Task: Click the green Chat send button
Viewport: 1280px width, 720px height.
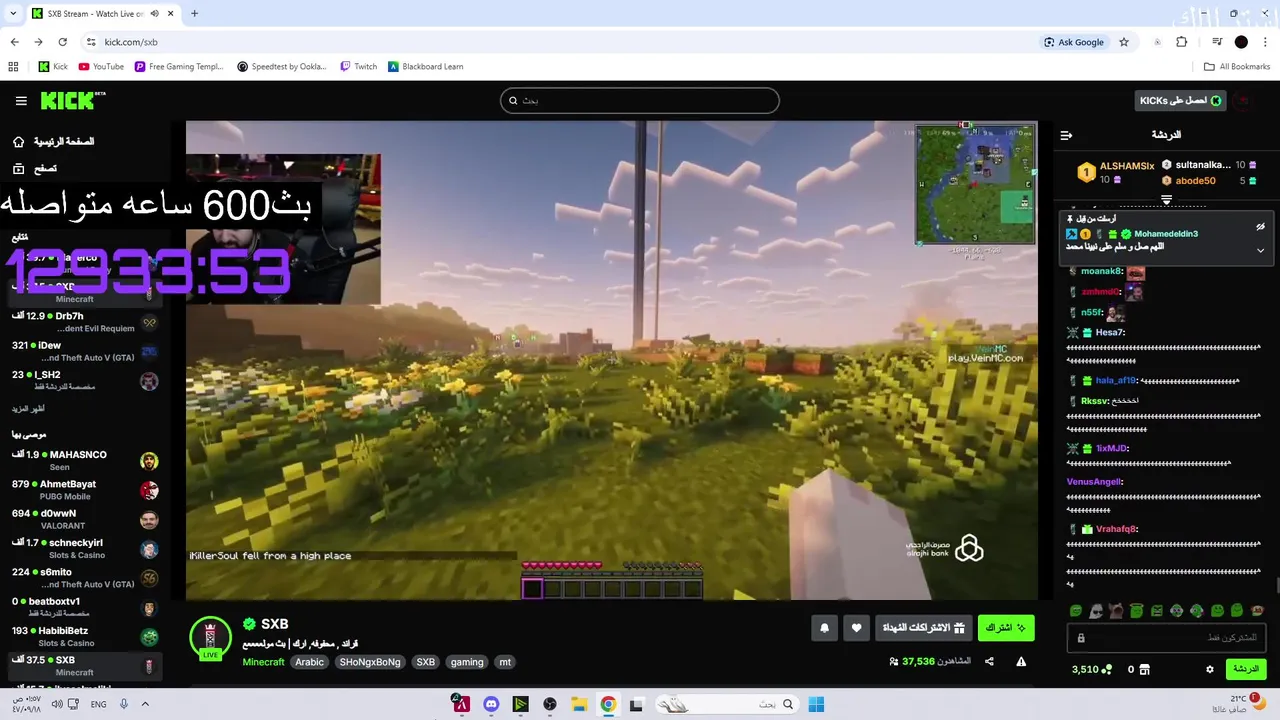Action: [1246, 669]
